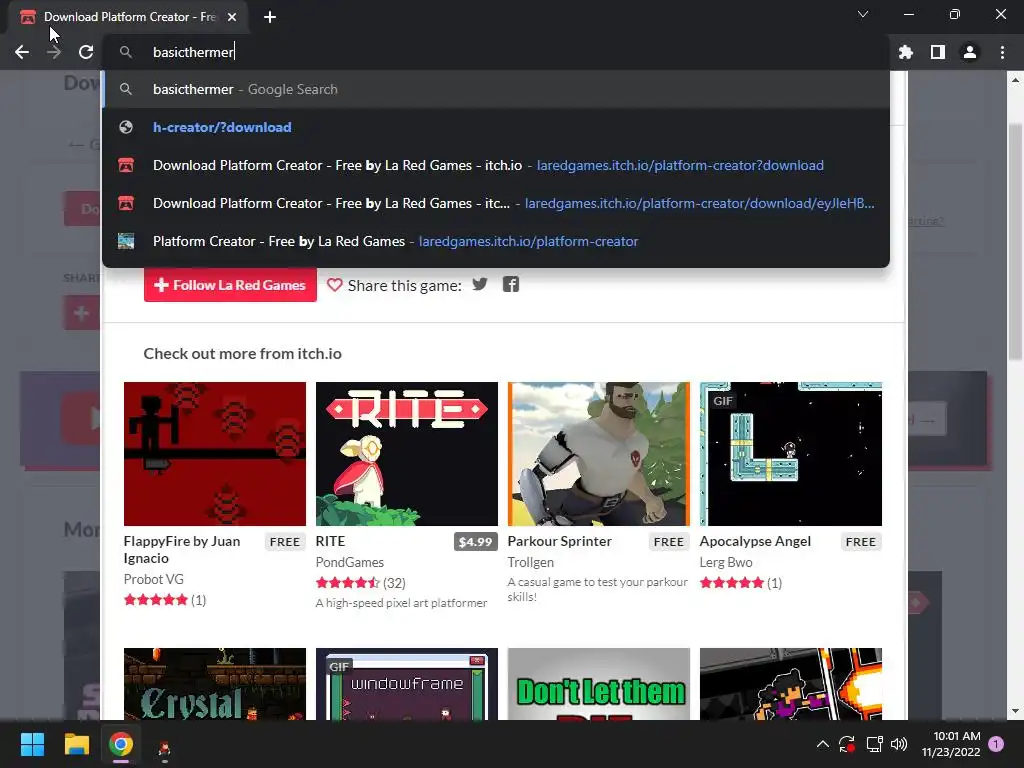Open the Crystal game thumbnail

(x=215, y=684)
